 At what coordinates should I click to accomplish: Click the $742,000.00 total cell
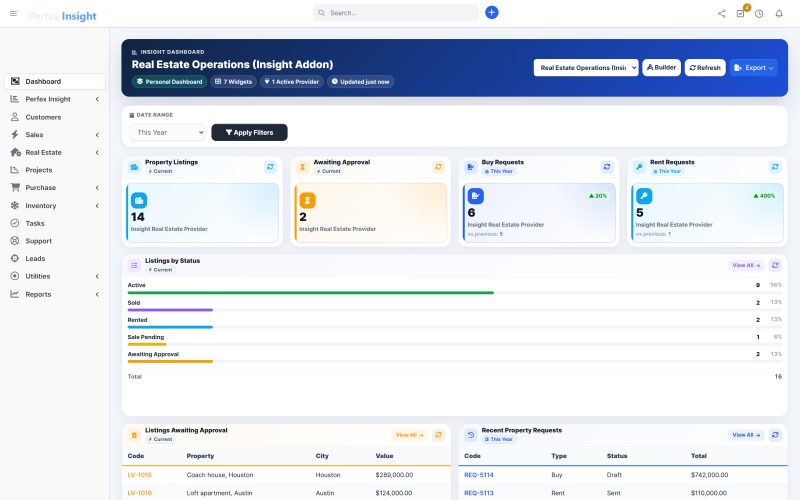point(709,475)
